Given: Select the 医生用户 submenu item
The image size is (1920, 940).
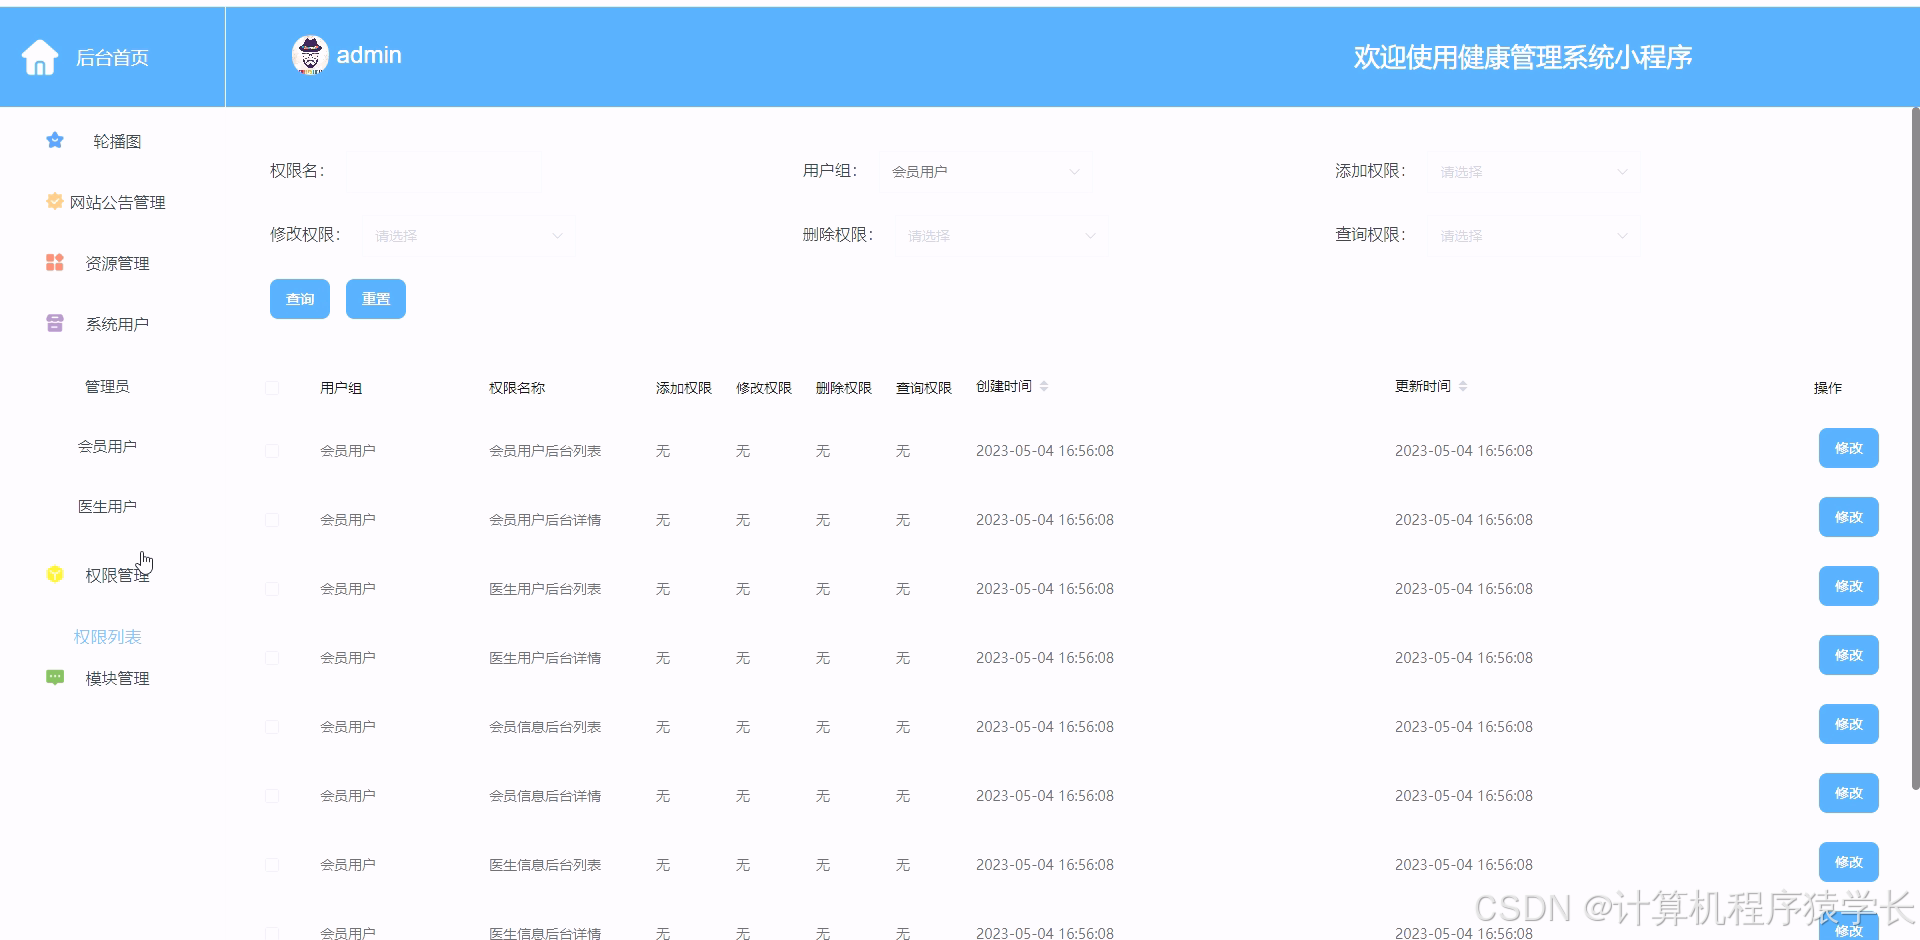Looking at the screenshot, I should coord(107,506).
